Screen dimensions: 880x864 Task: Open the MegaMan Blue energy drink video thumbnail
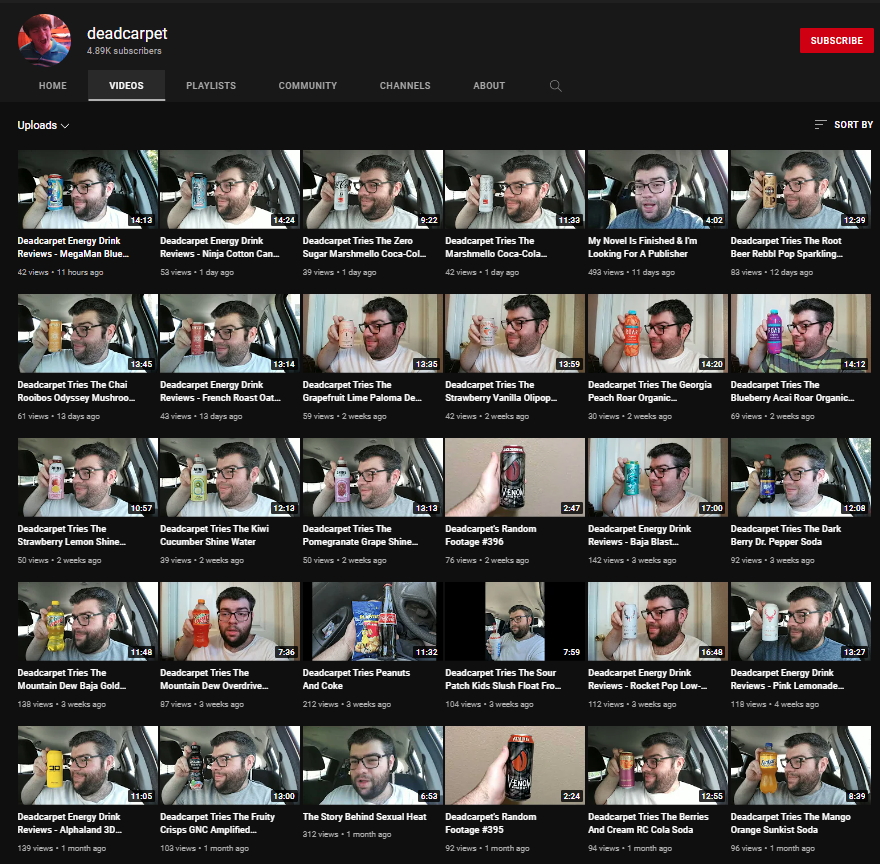click(88, 189)
